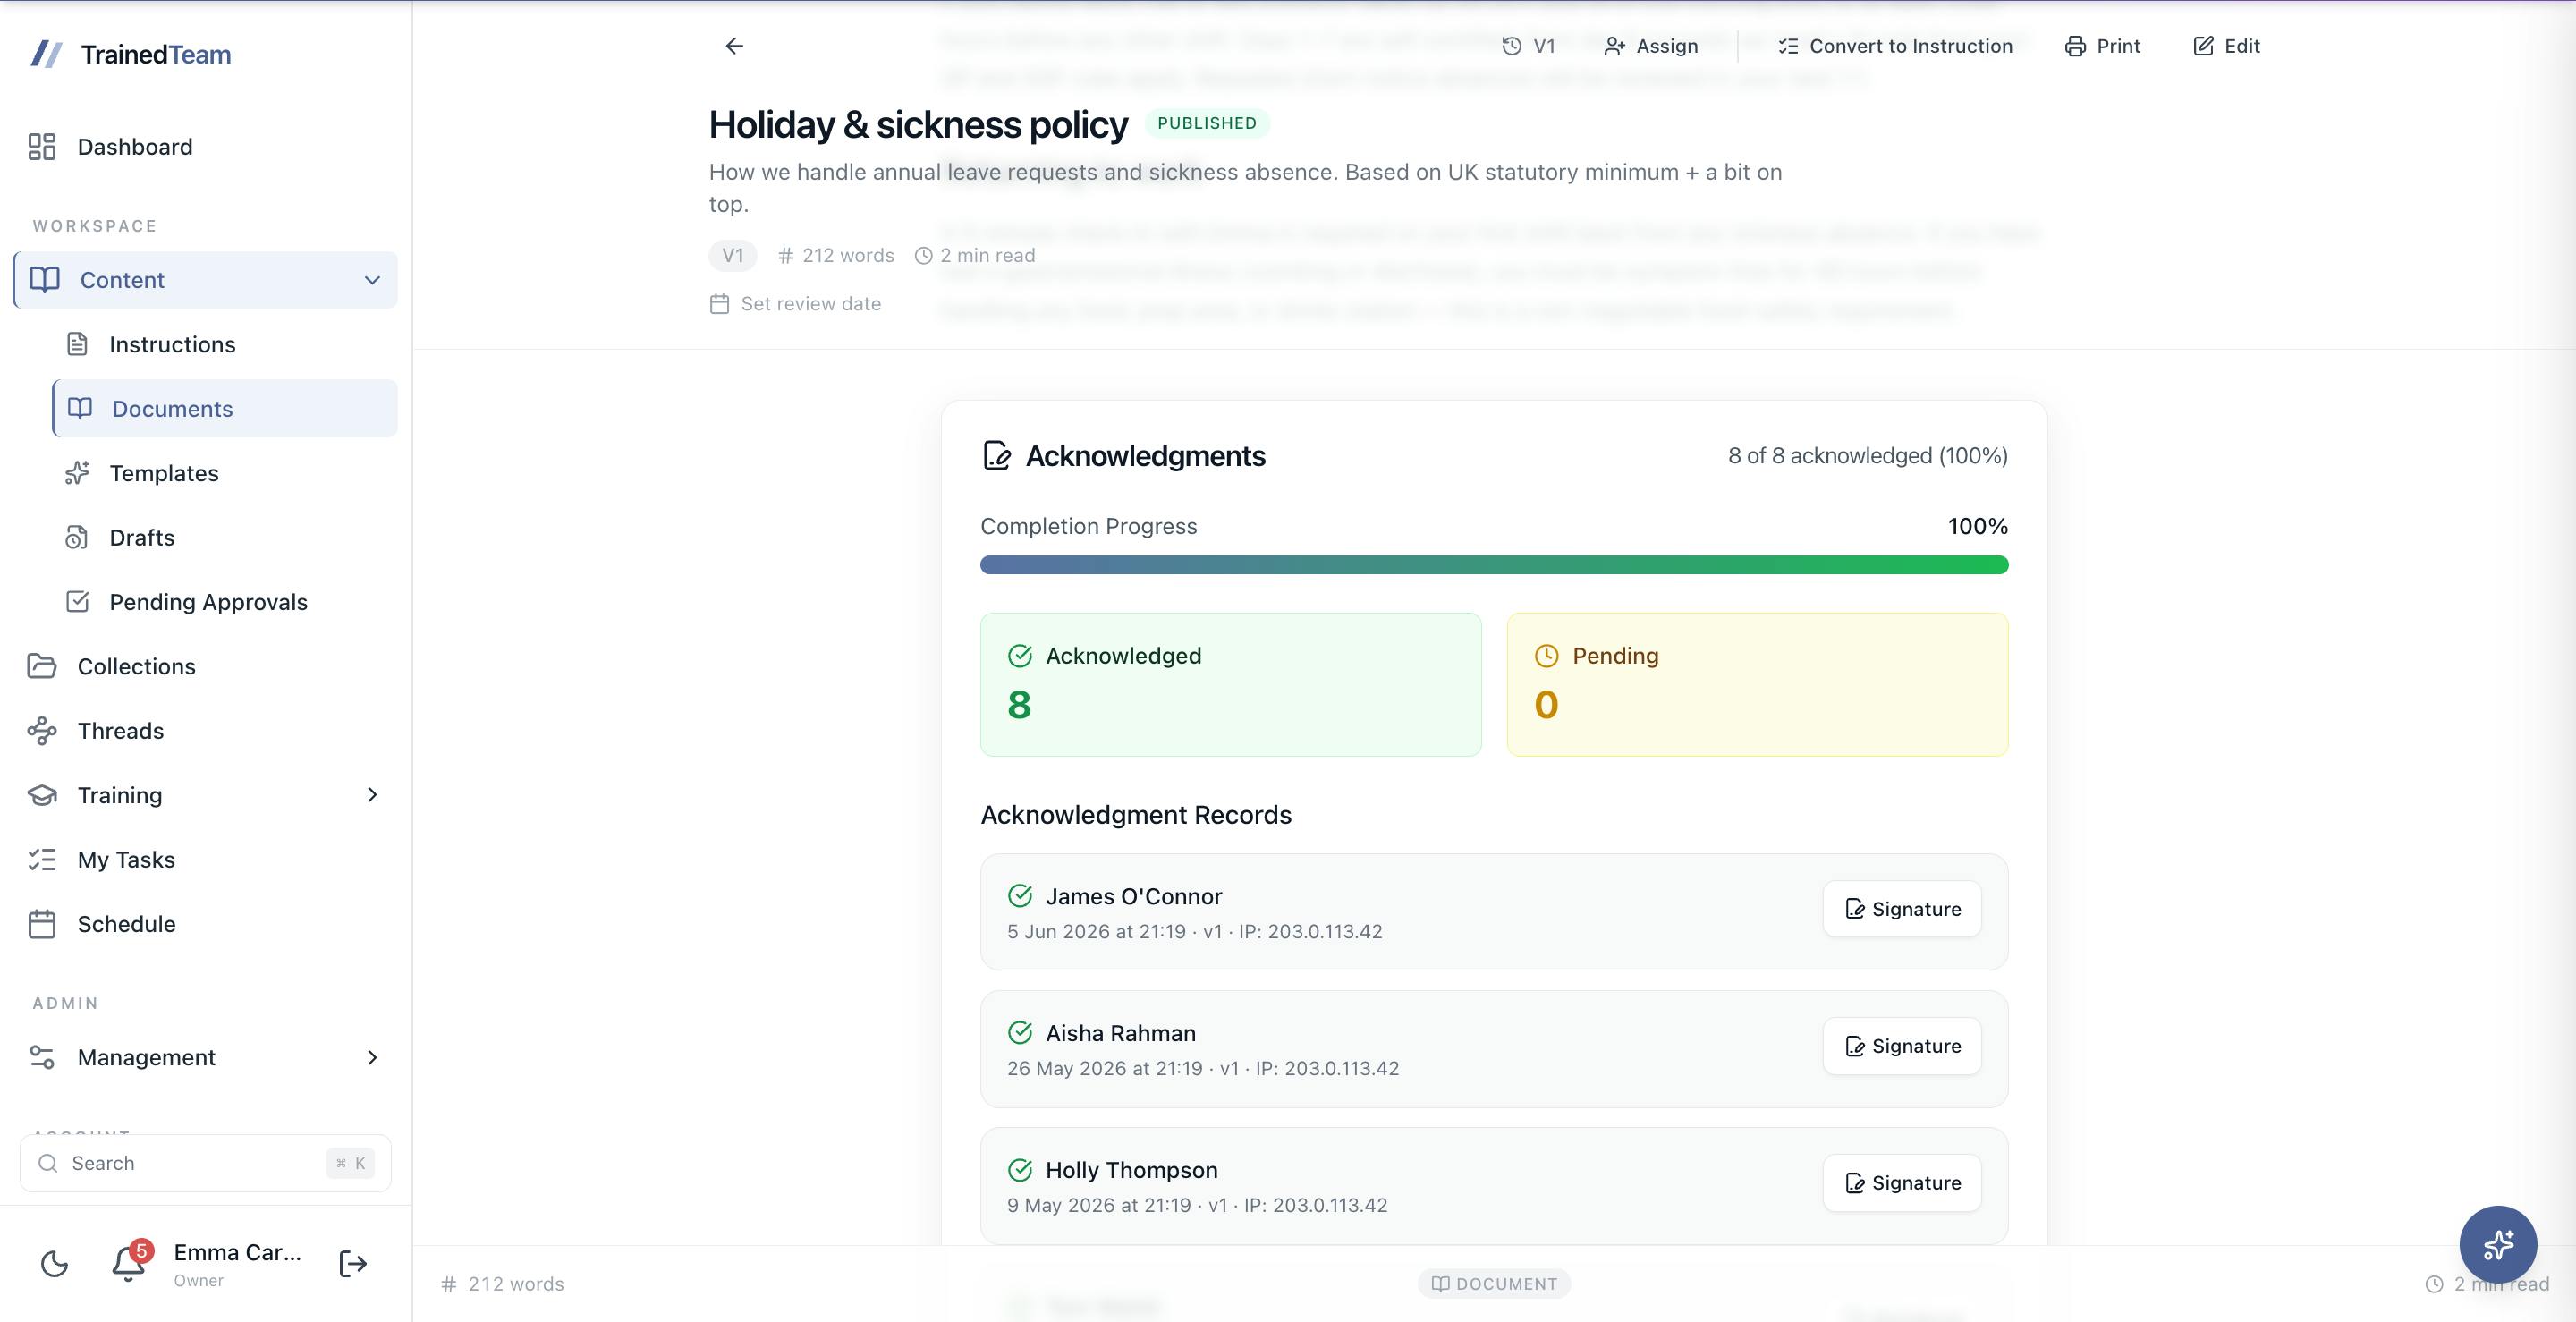Image resolution: width=2576 pixels, height=1322 pixels.
Task: Expand the Training submenu chevron
Action: click(x=372, y=795)
